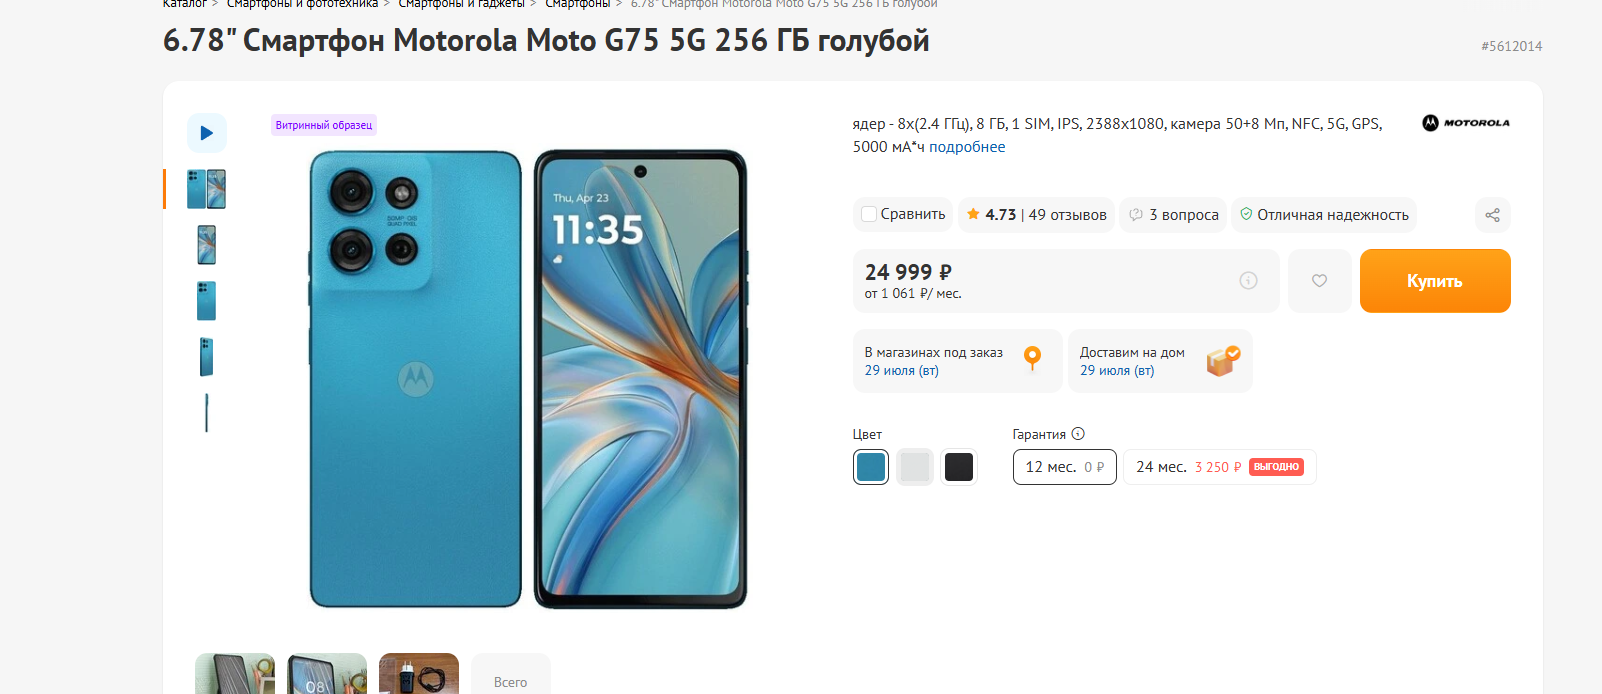Choose the black color swatch

pos(959,467)
